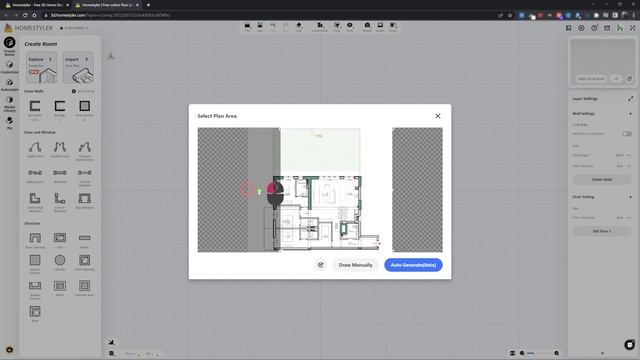640x360 pixels.
Task: Expand the Layer Settings panel
Action: [630, 99]
